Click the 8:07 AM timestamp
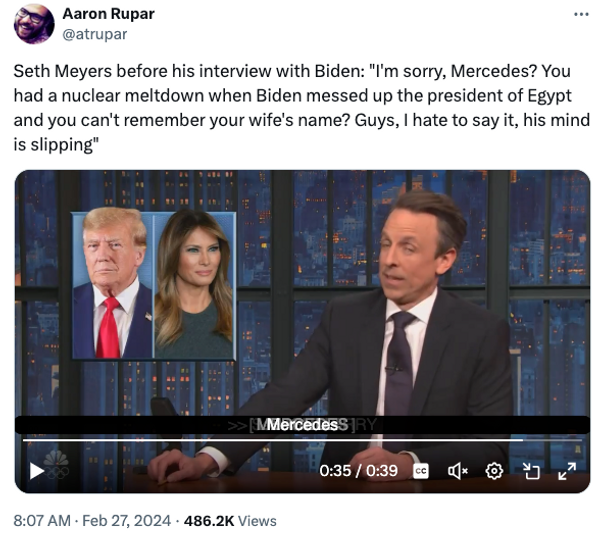 point(42,521)
